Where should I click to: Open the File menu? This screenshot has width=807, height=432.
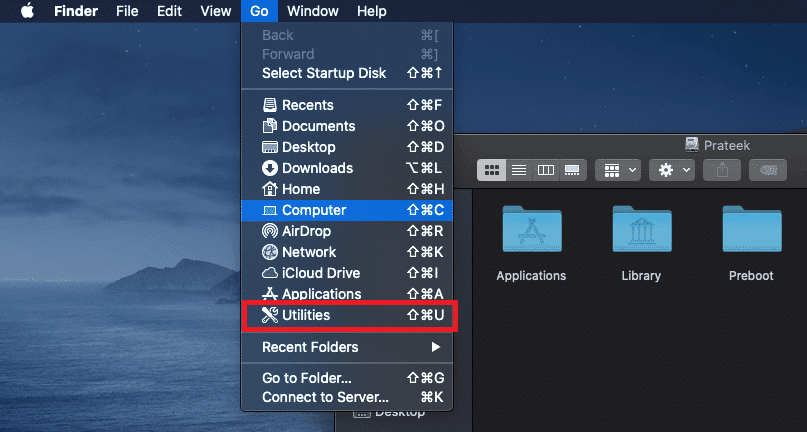click(x=127, y=11)
